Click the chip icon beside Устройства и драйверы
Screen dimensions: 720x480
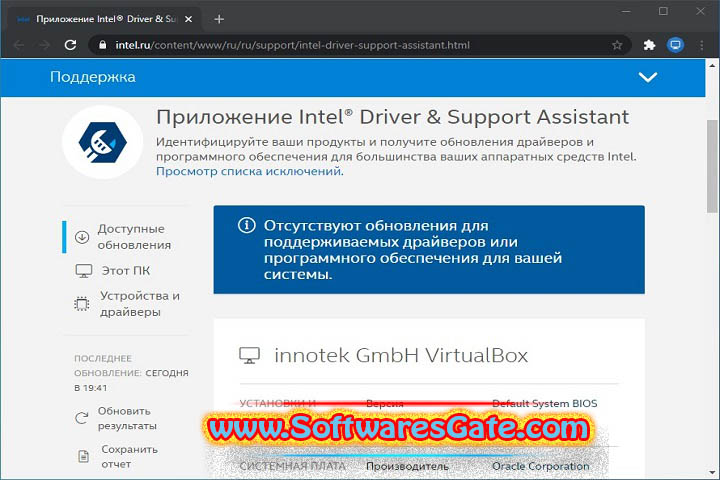coord(82,304)
